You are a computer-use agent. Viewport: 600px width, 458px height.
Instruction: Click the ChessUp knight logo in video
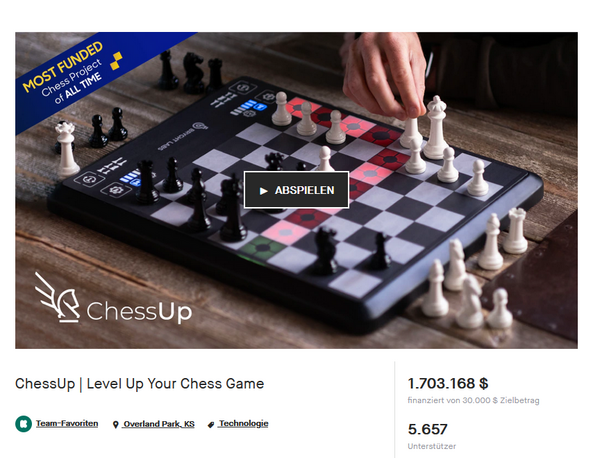[x=57, y=297]
